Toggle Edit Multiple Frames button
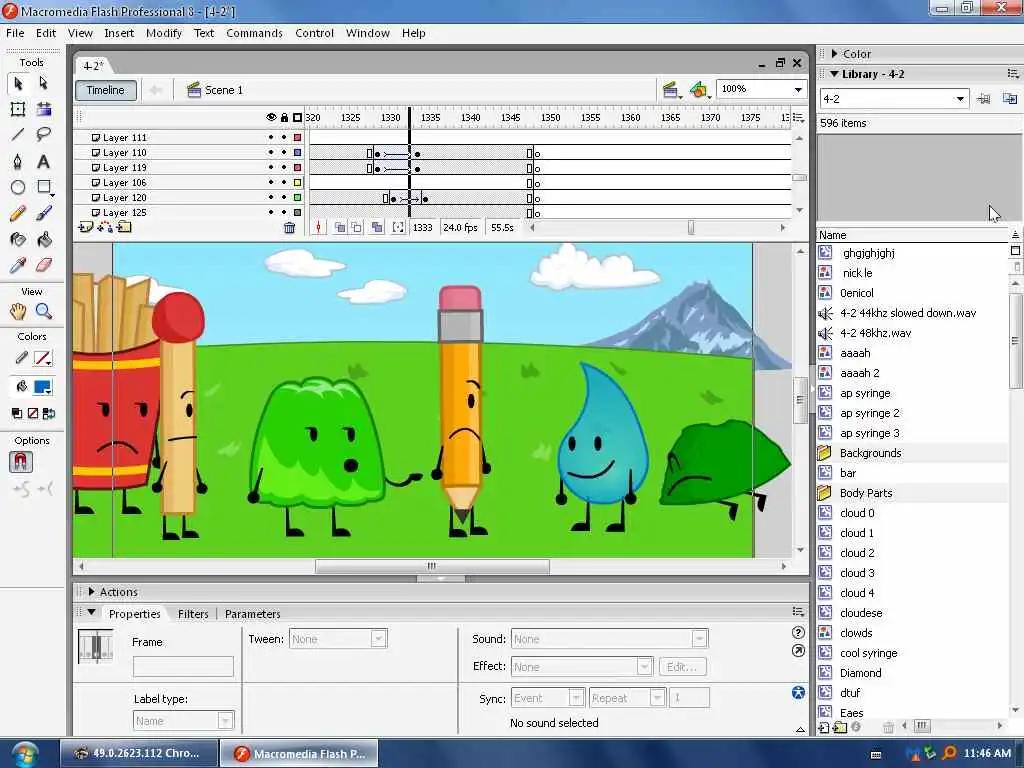Image resolution: width=1024 pixels, height=768 pixels. coord(377,227)
